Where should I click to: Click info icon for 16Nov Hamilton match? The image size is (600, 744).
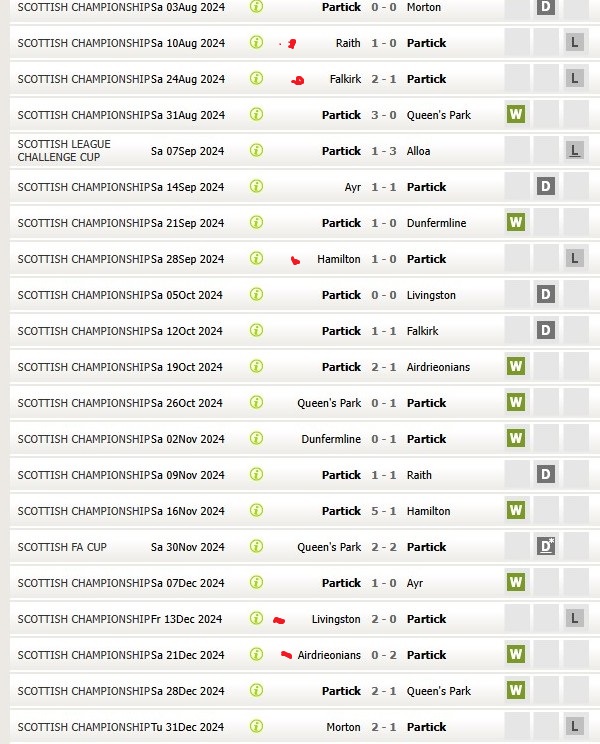tap(256, 511)
